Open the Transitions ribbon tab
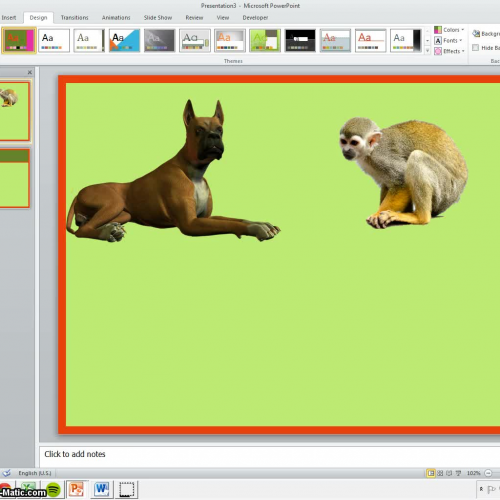Viewport: 500px width, 500px height. pos(75,18)
